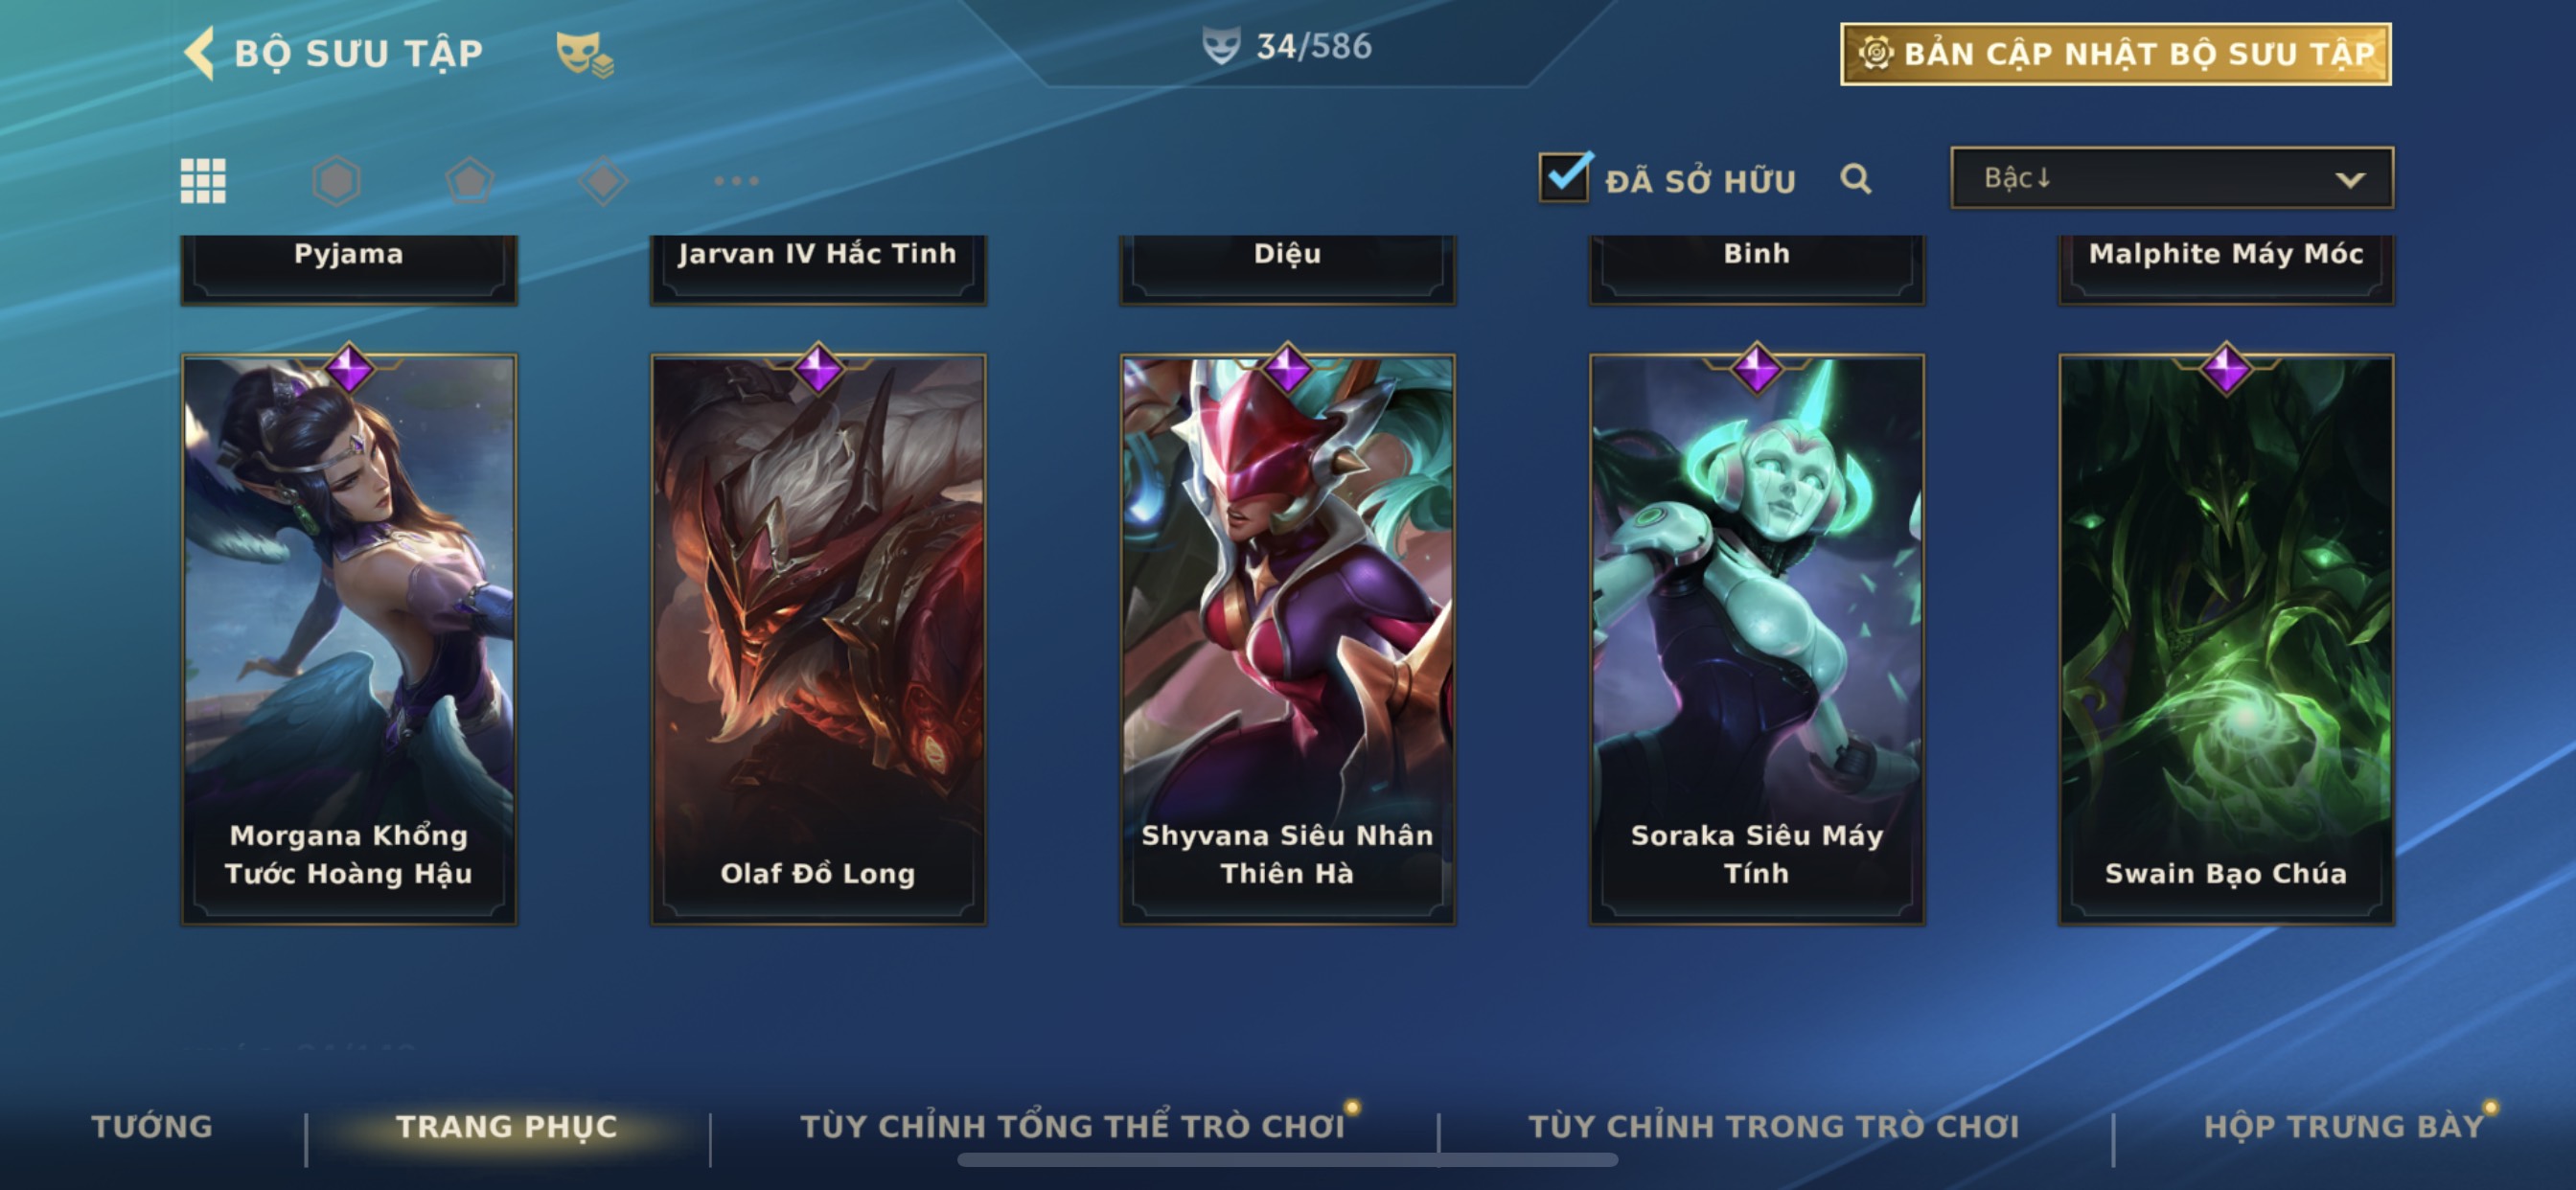Open Olaf Đồ Long skin card

point(818,639)
